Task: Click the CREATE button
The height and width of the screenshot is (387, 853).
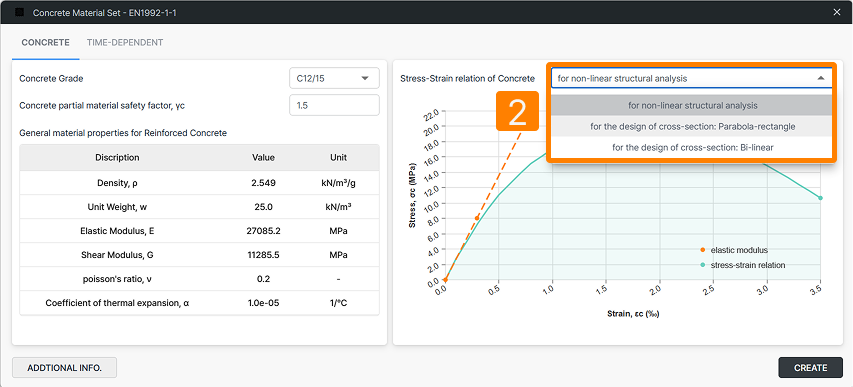Action: (x=811, y=367)
